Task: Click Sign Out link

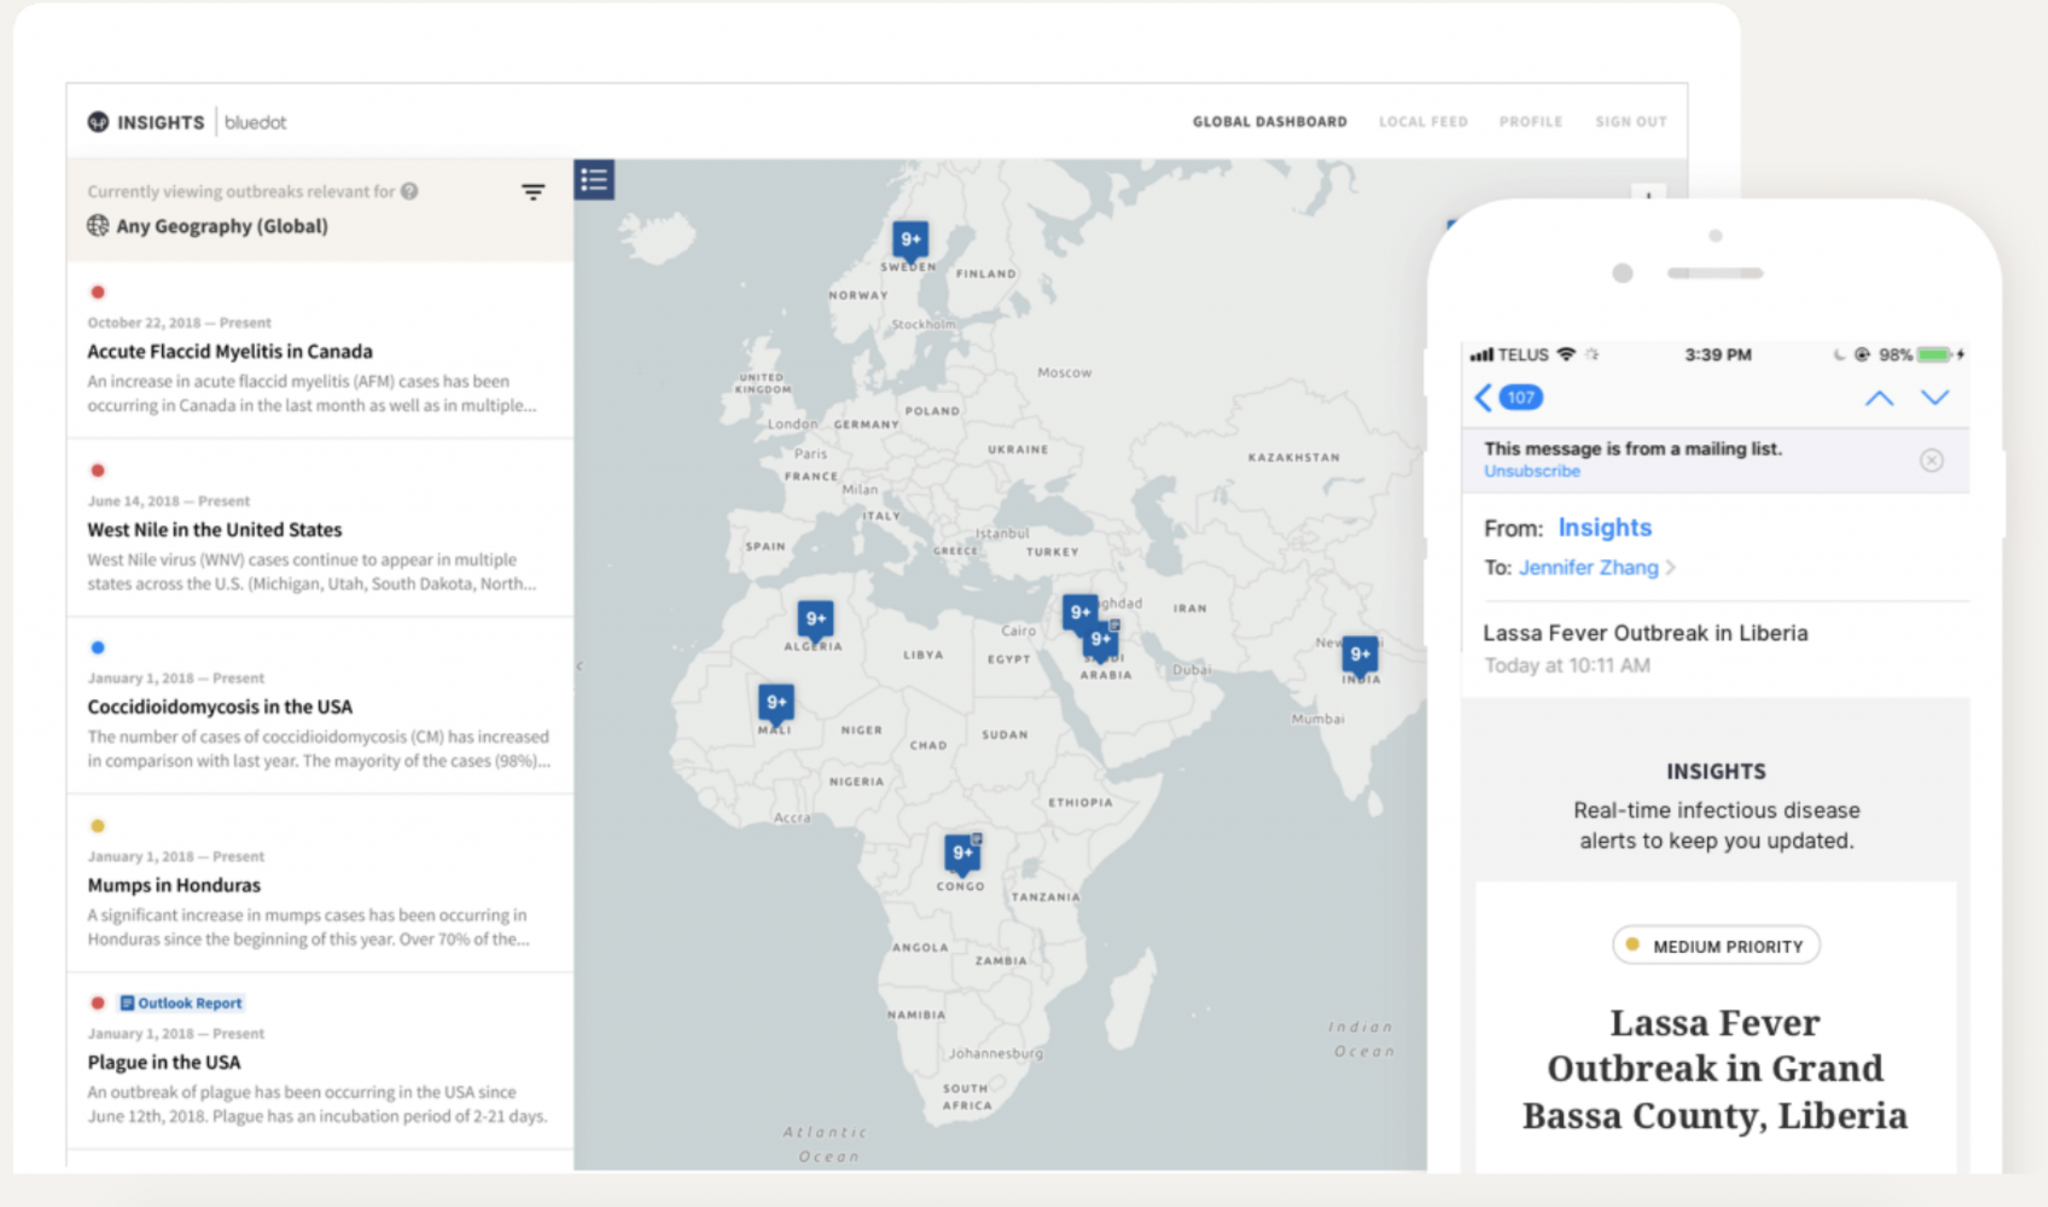Action: (x=1631, y=122)
